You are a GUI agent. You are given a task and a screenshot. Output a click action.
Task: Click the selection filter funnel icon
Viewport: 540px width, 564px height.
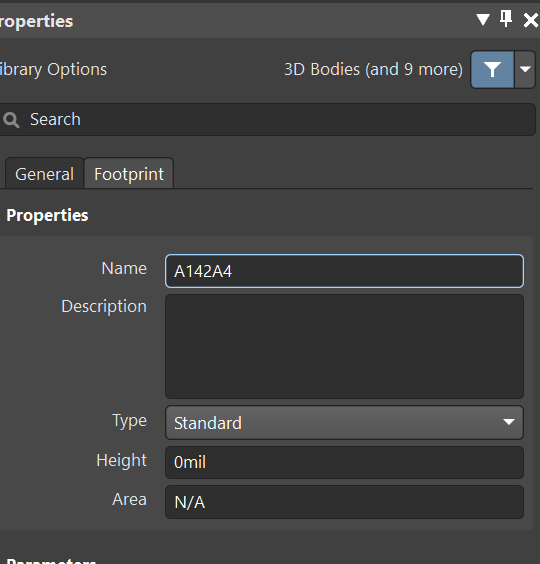tap(492, 69)
